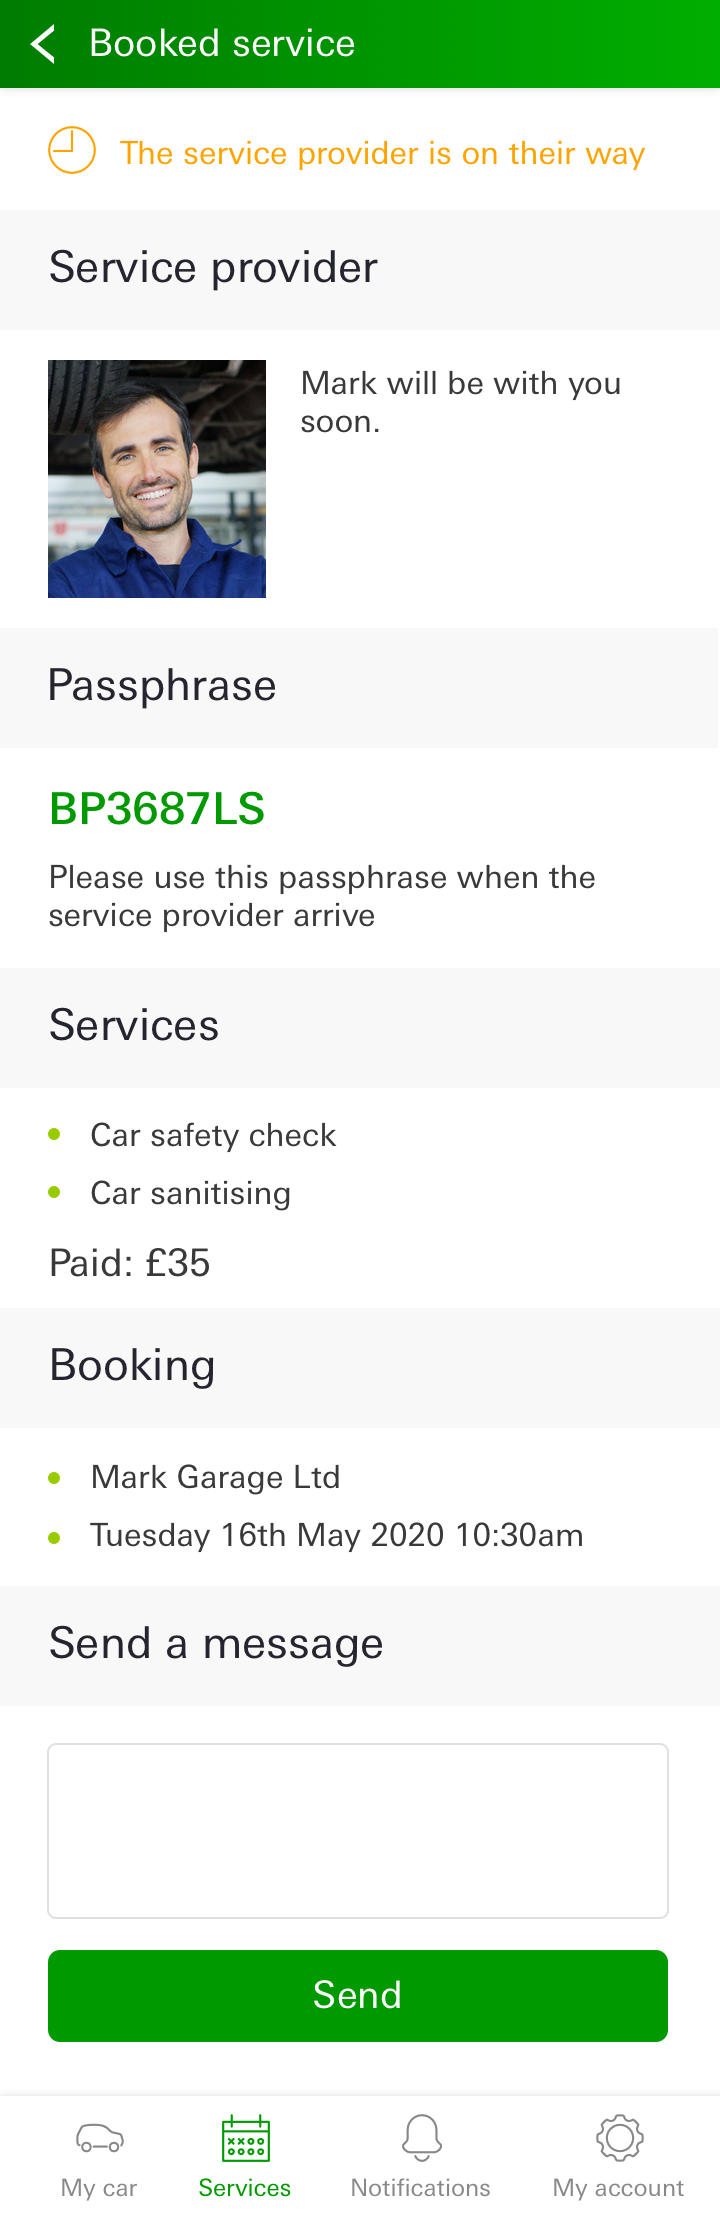Open My account gear icon
The width and height of the screenshot is (720, 2214).
tap(619, 2138)
